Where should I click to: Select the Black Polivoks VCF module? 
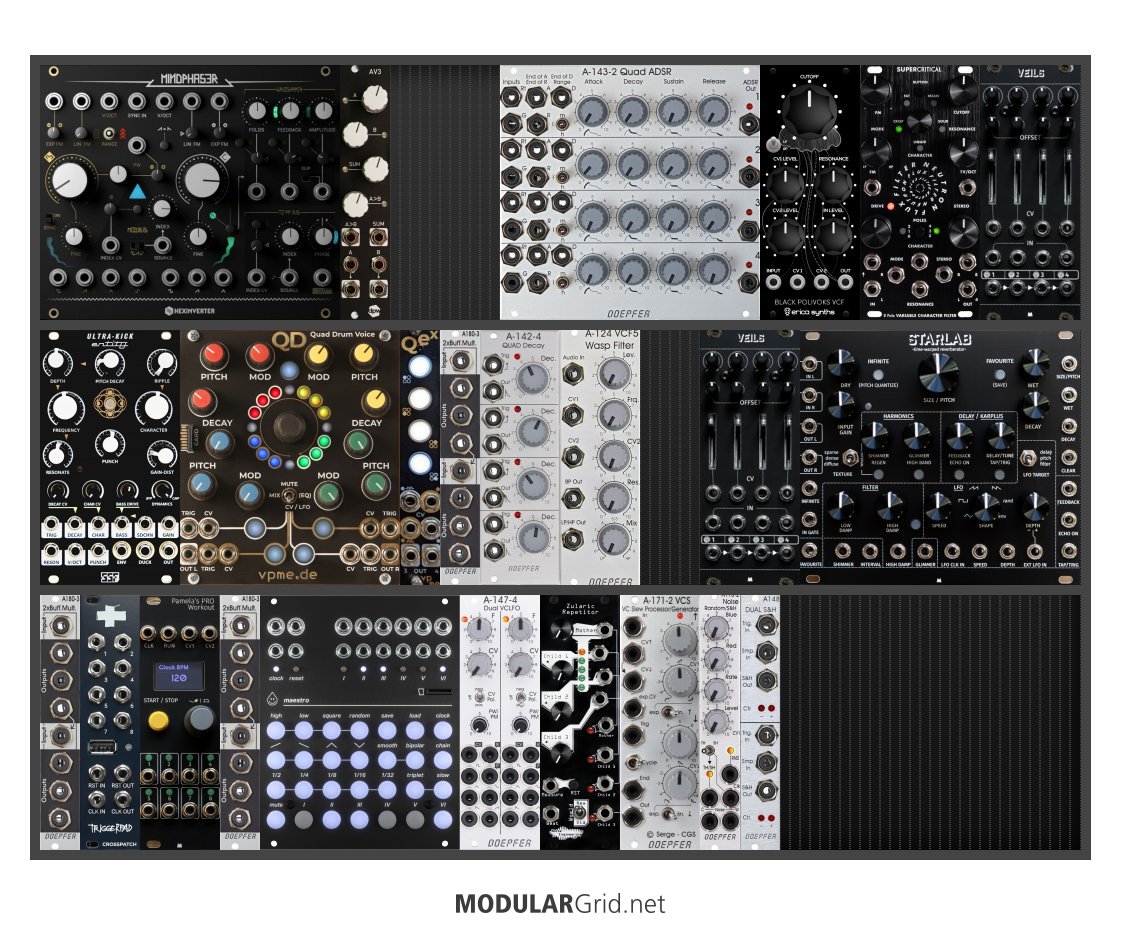tap(810, 192)
